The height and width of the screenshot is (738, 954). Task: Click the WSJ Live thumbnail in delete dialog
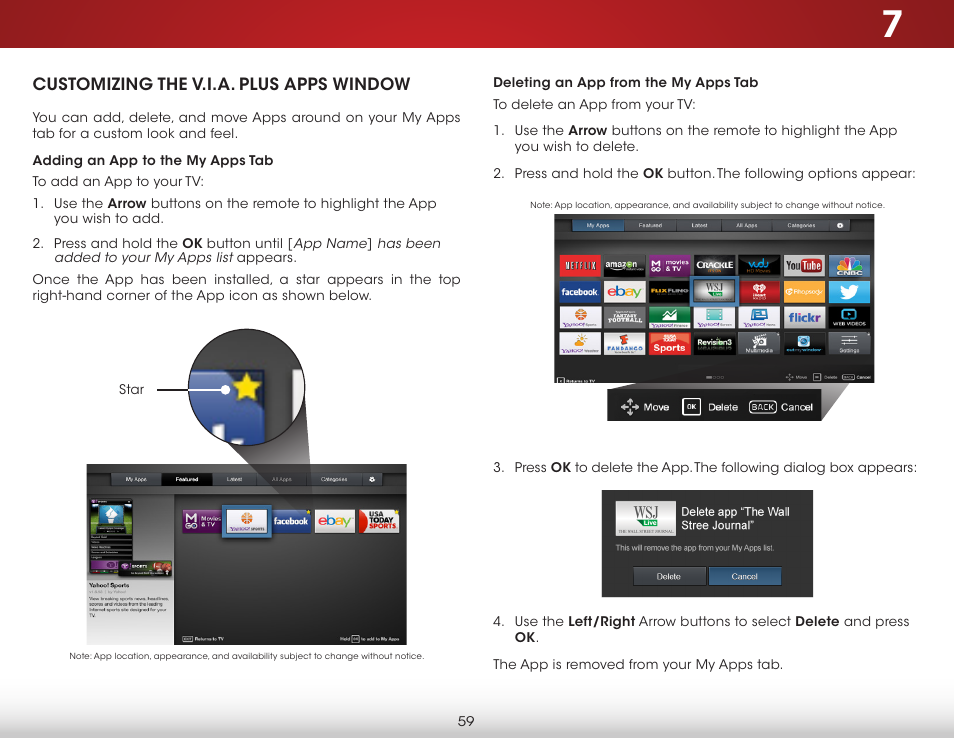pos(646,518)
